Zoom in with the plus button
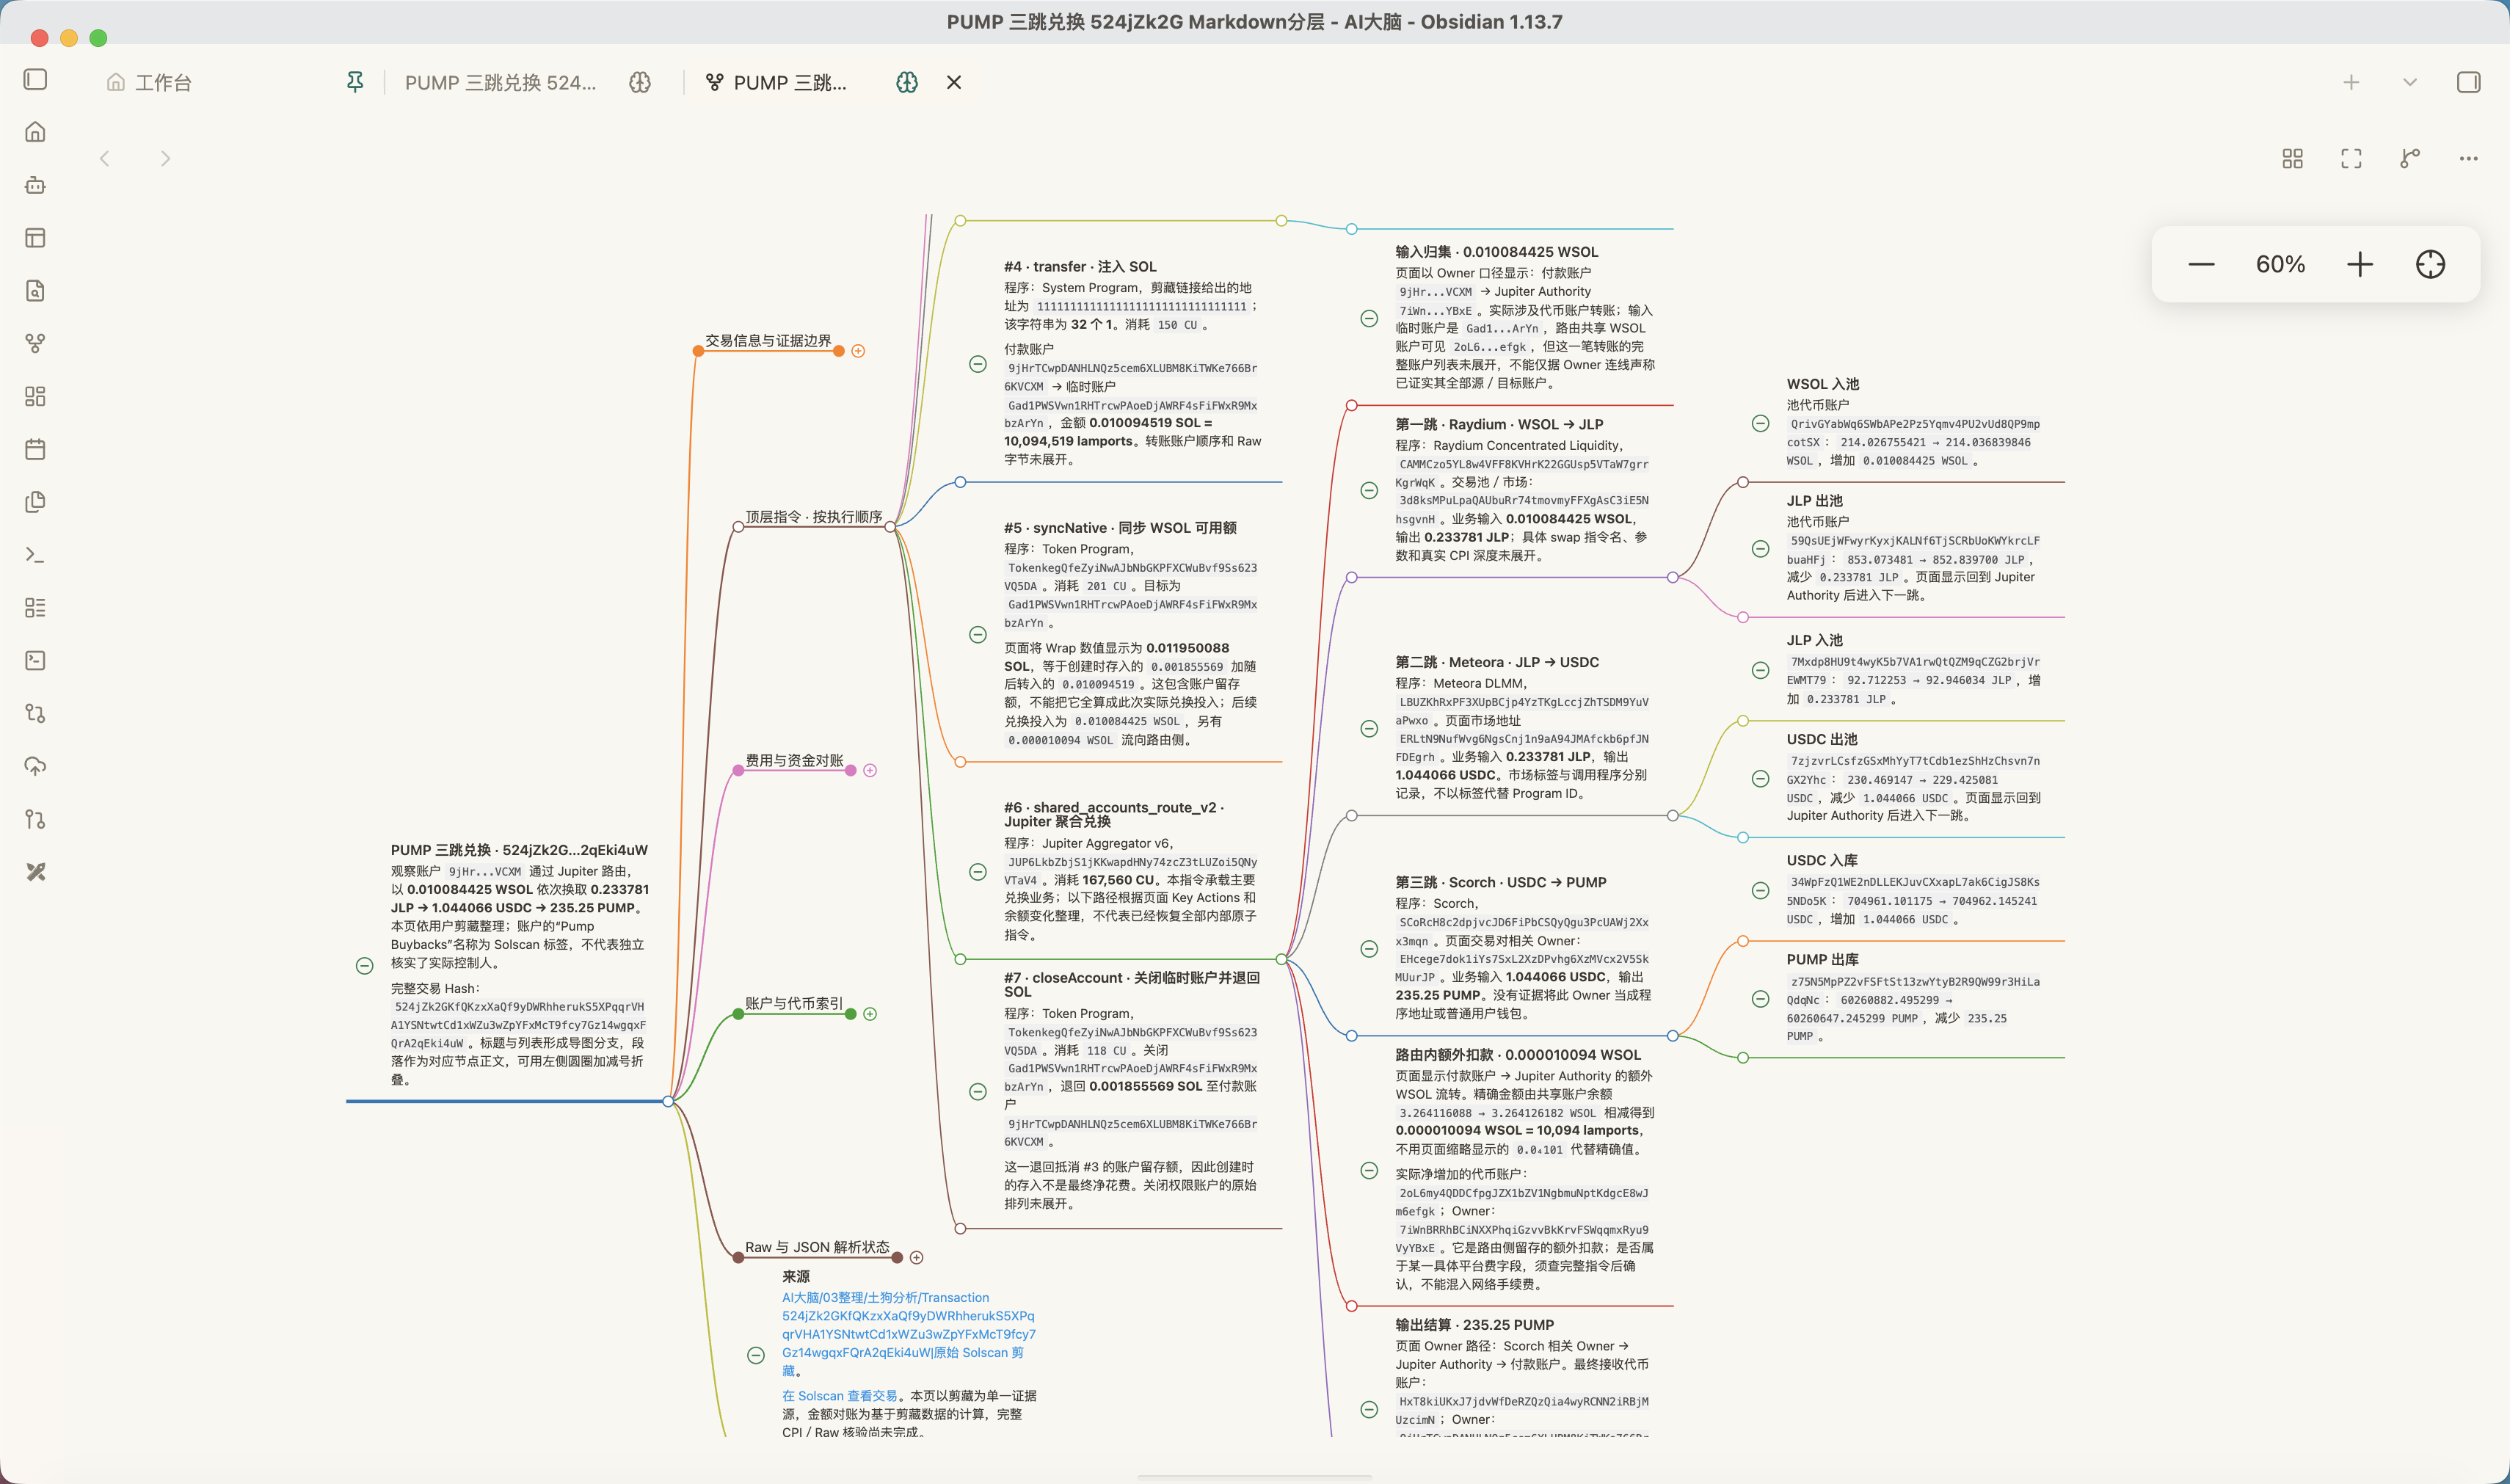 pos(2360,264)
